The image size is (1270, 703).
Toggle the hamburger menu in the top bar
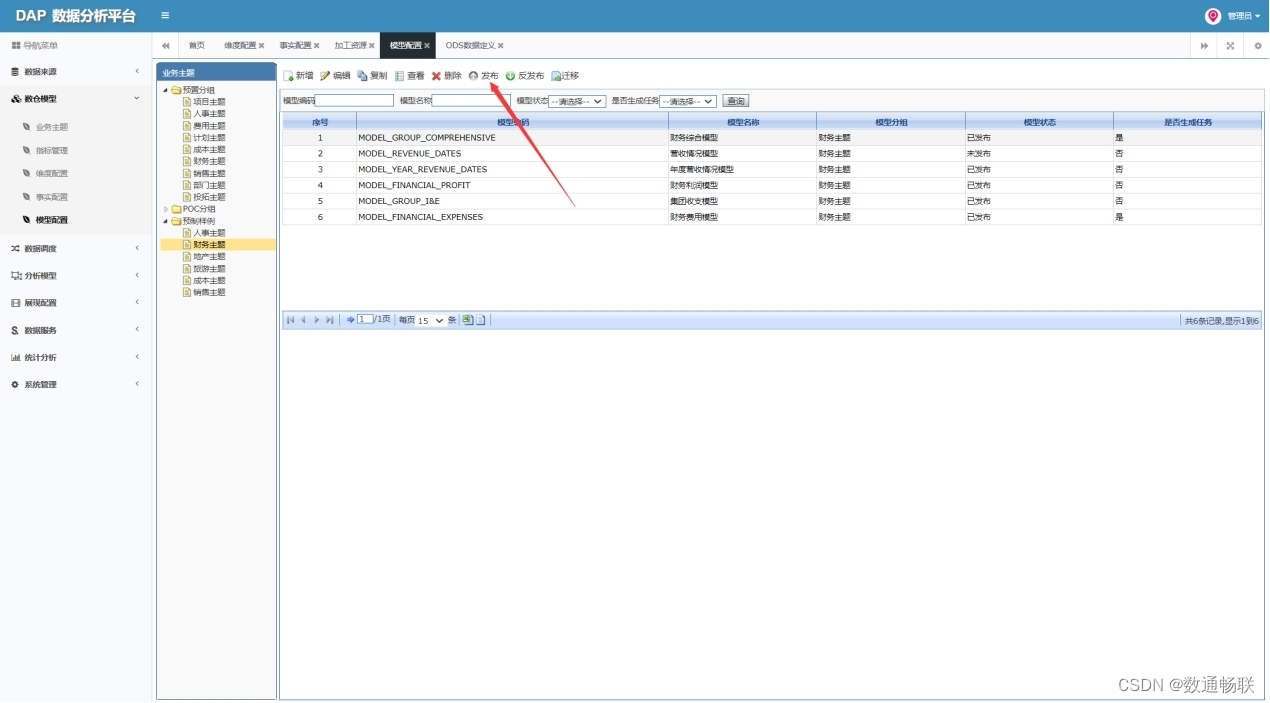[x=165, y=16]
